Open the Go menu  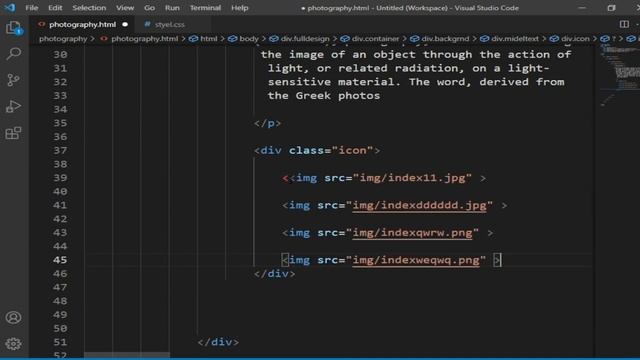[149, 8]
